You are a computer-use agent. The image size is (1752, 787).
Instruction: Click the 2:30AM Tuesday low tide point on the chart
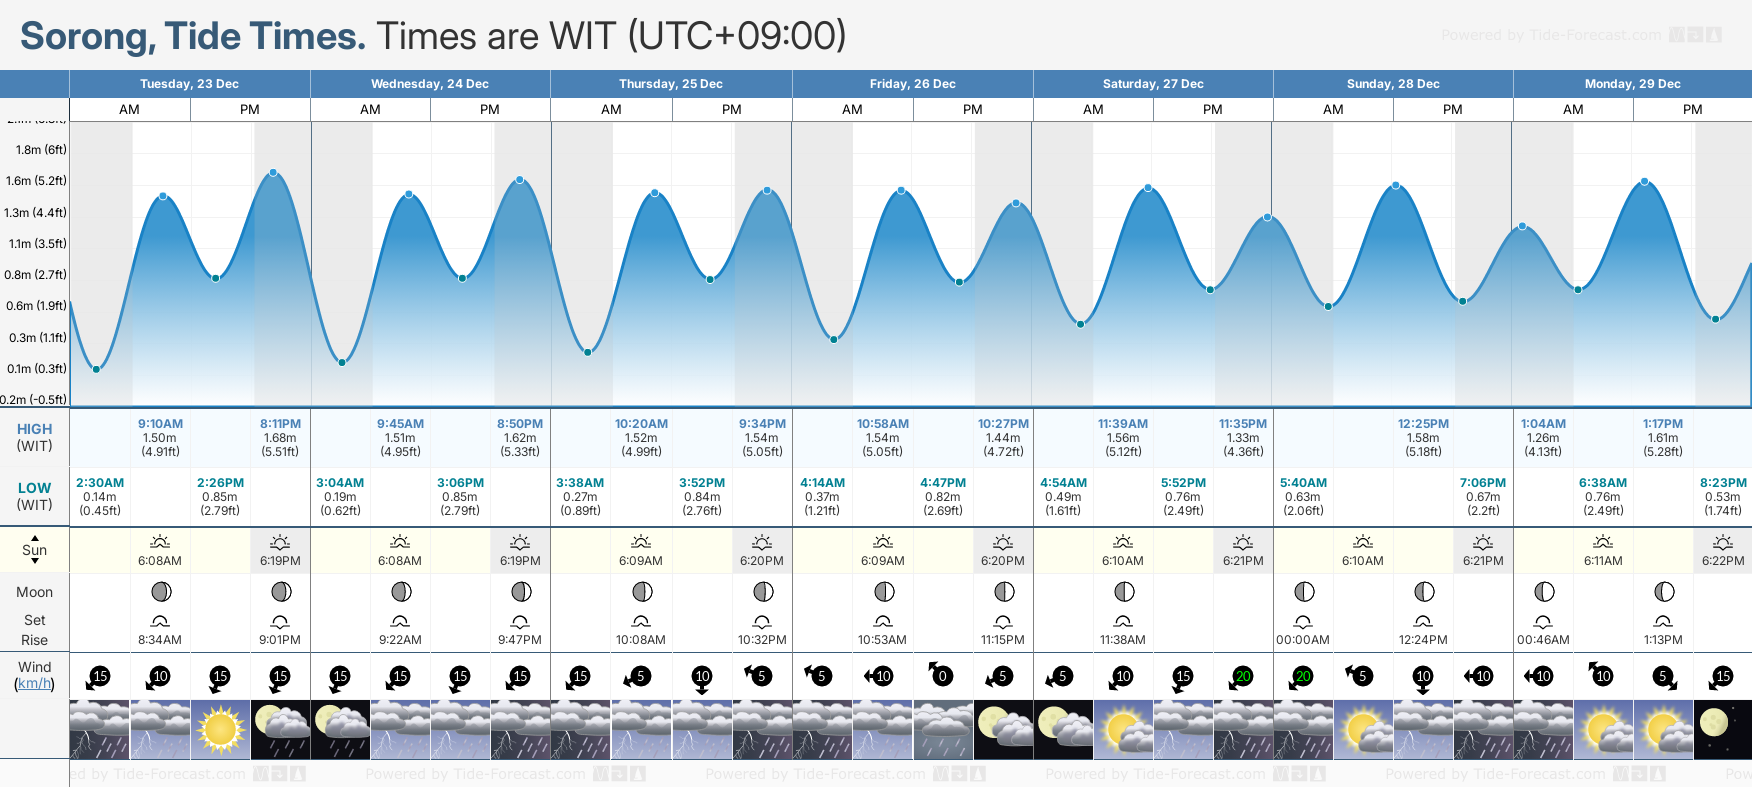pos(97,369)
